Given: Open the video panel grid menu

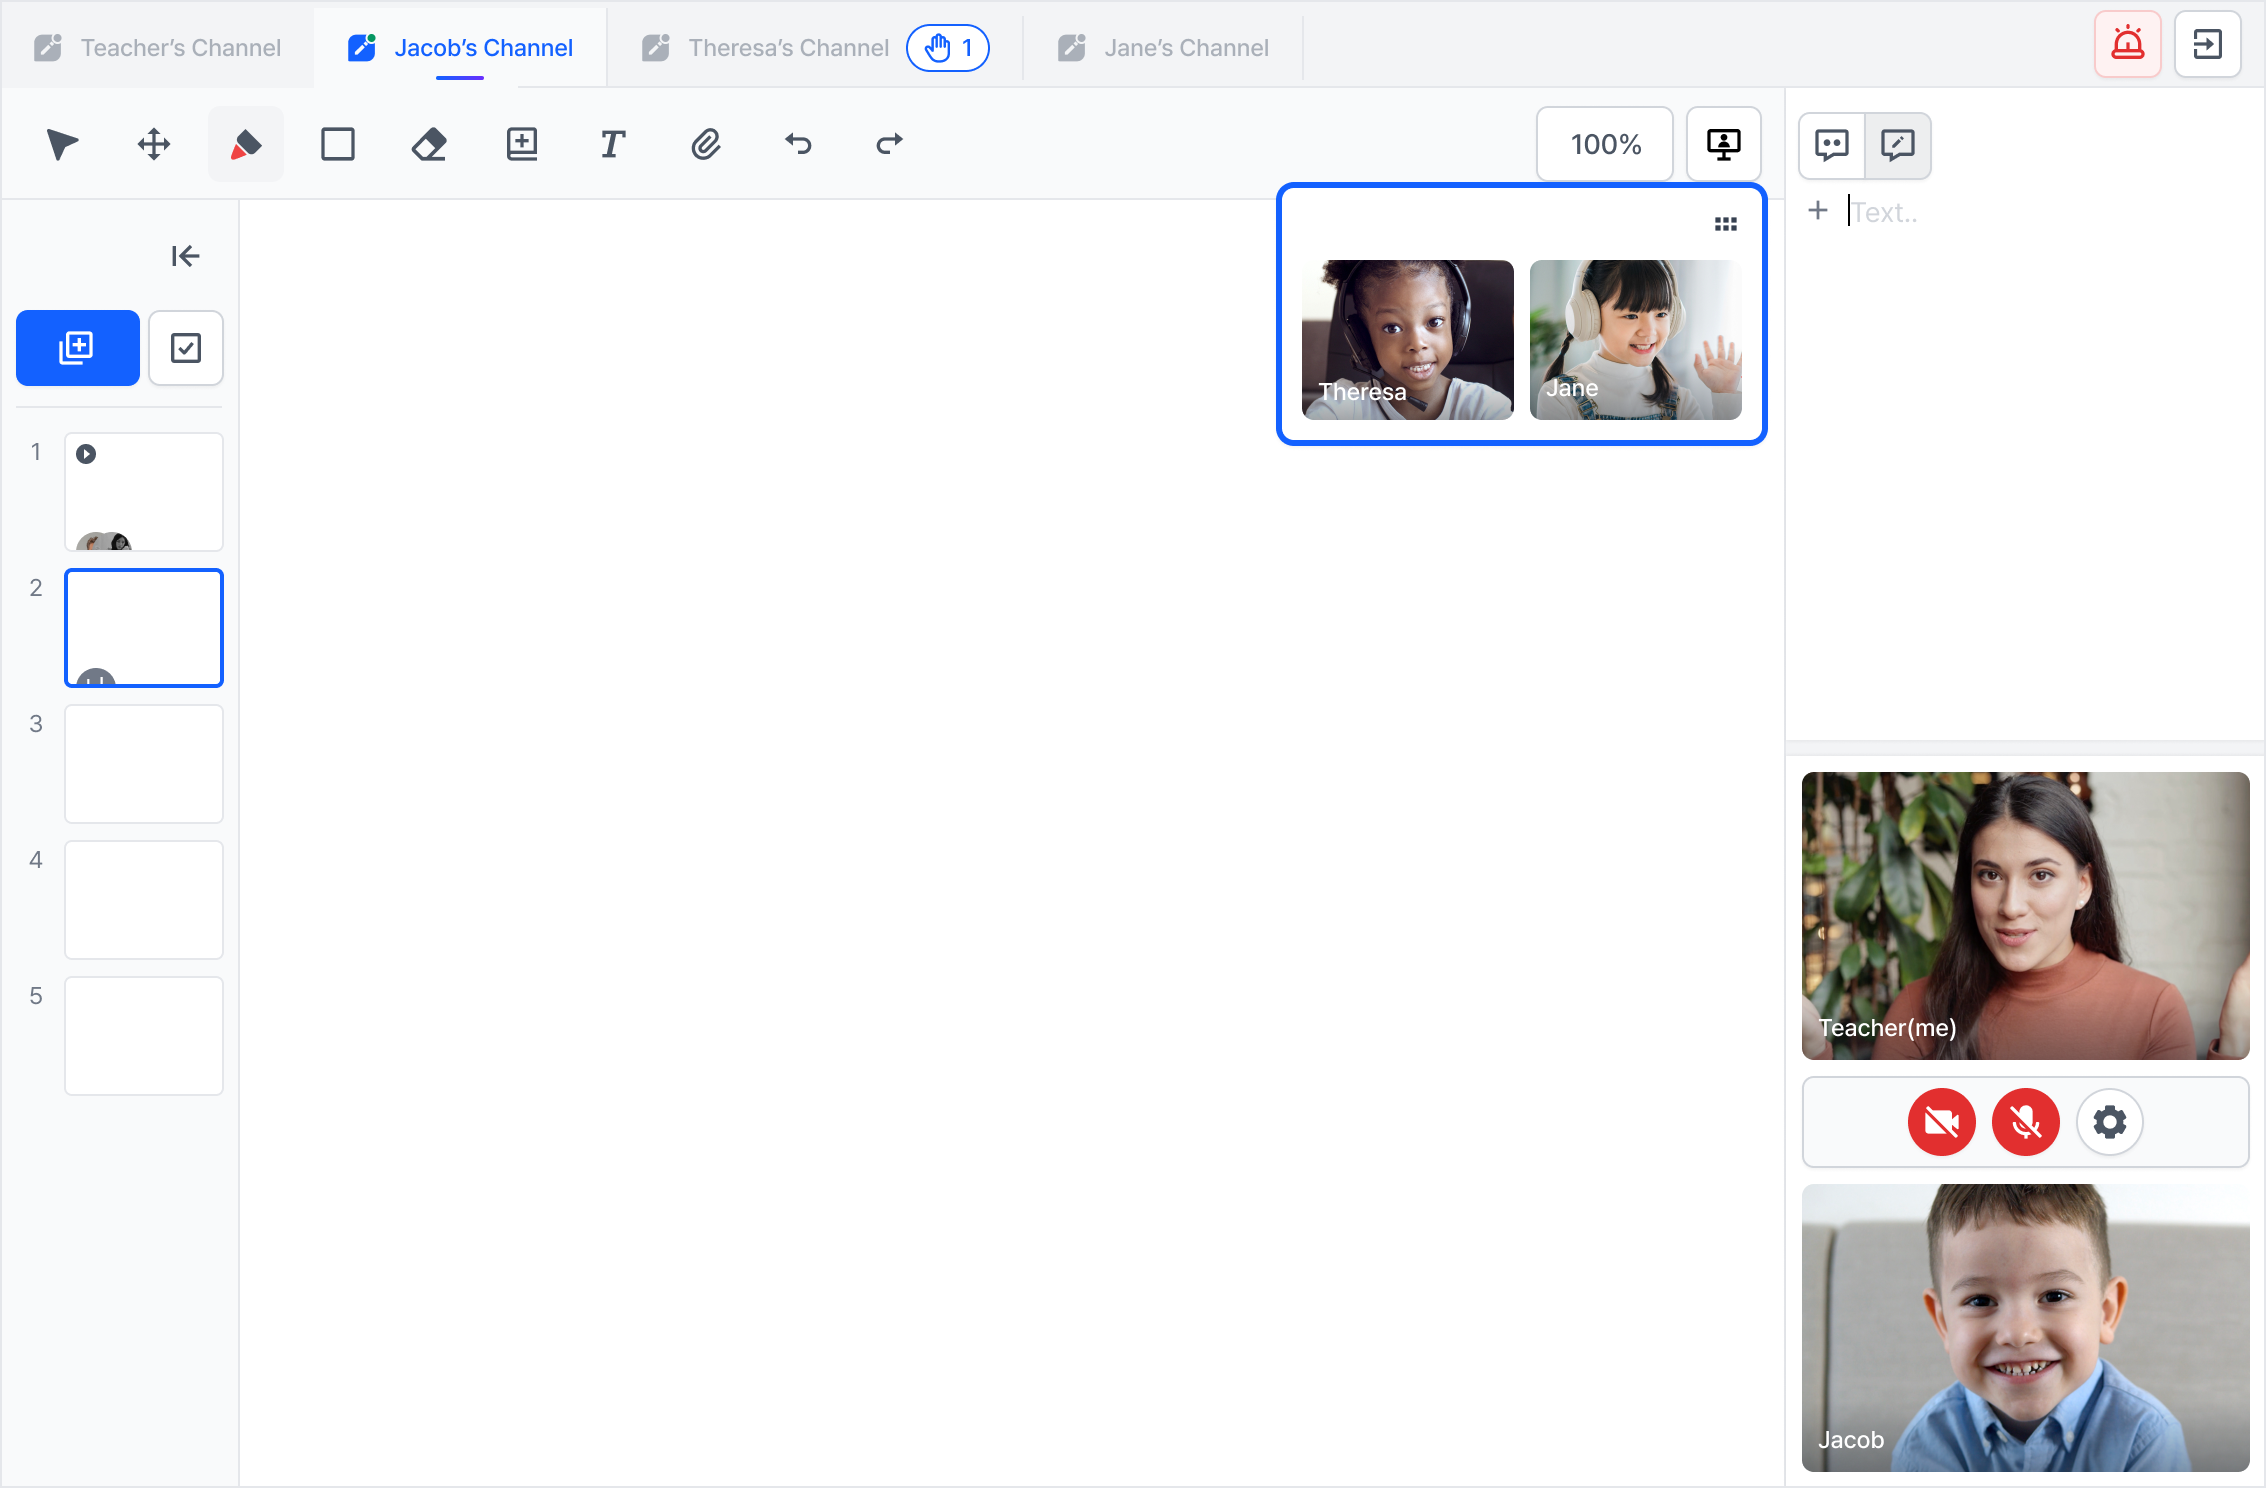Looking at the screenshot, I should tap(1726, 224).
